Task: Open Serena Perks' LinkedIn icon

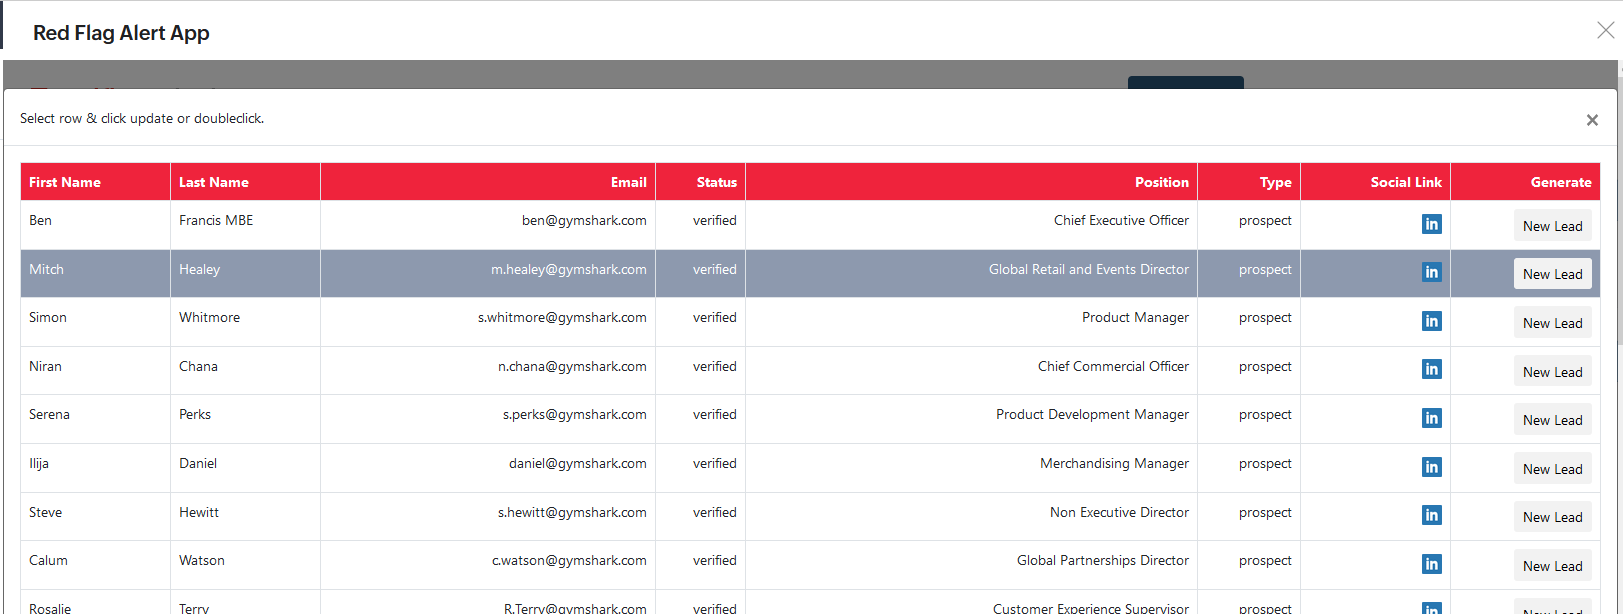Action: tap(1431, 418)
